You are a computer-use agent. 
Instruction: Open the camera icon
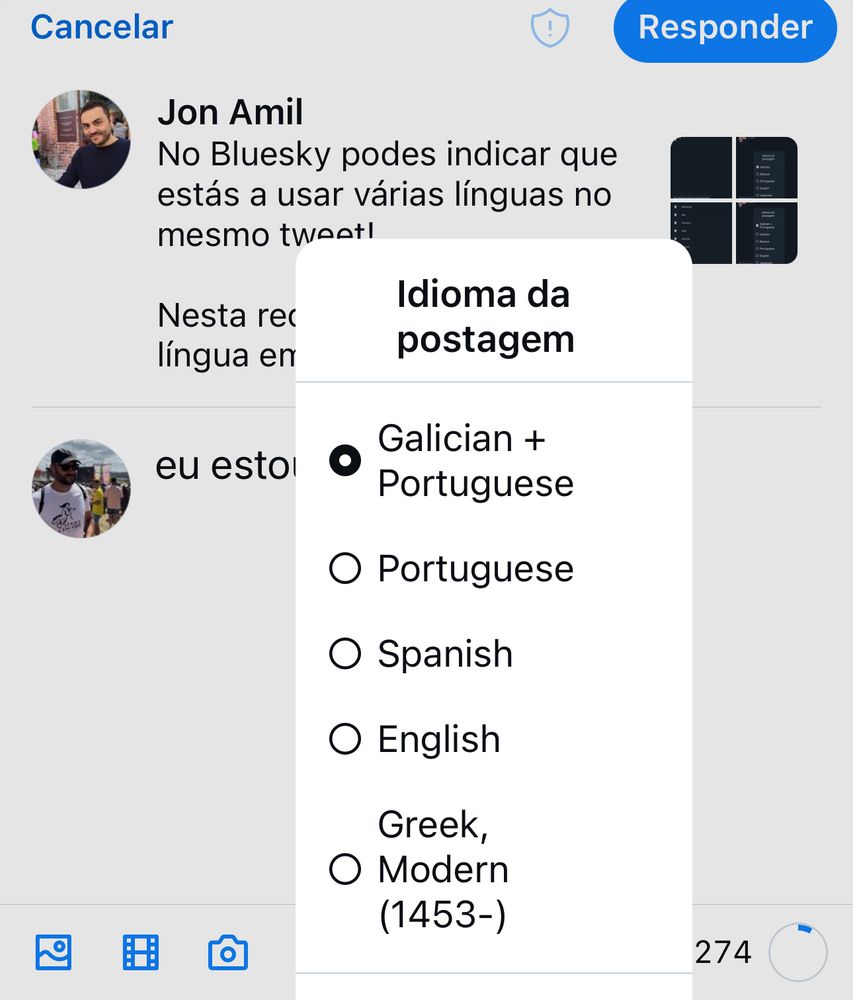click(x=228, y=952)
